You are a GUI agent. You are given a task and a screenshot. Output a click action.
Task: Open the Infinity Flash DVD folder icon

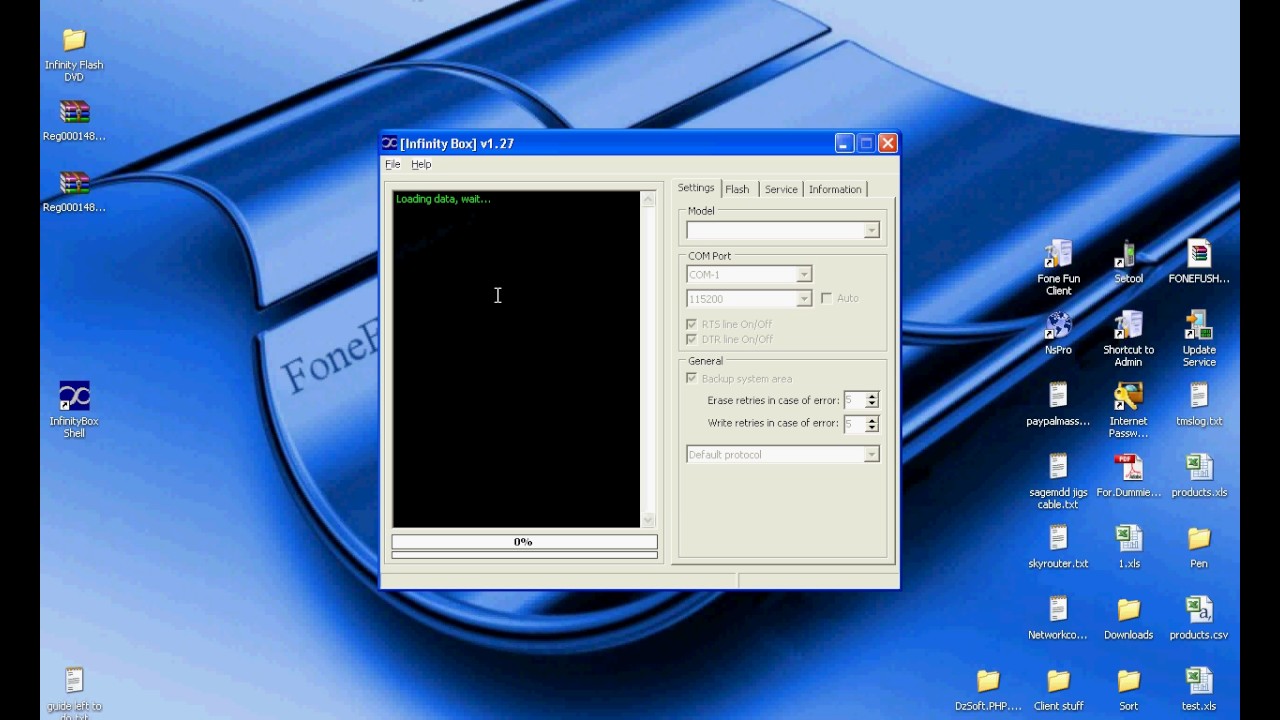[74, 40]
